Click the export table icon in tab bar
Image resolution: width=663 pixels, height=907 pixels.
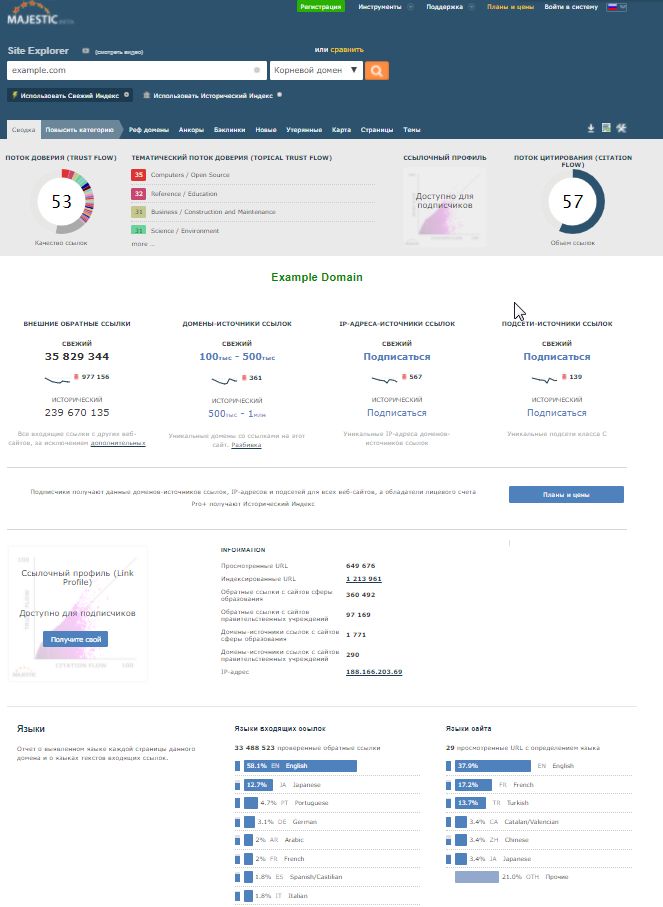[x=606, y=128]
